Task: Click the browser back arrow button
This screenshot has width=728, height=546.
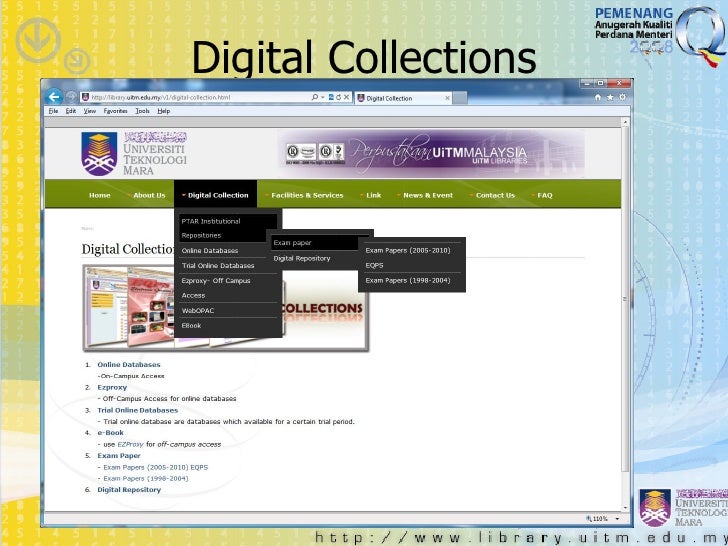Action: coord(54,97)
